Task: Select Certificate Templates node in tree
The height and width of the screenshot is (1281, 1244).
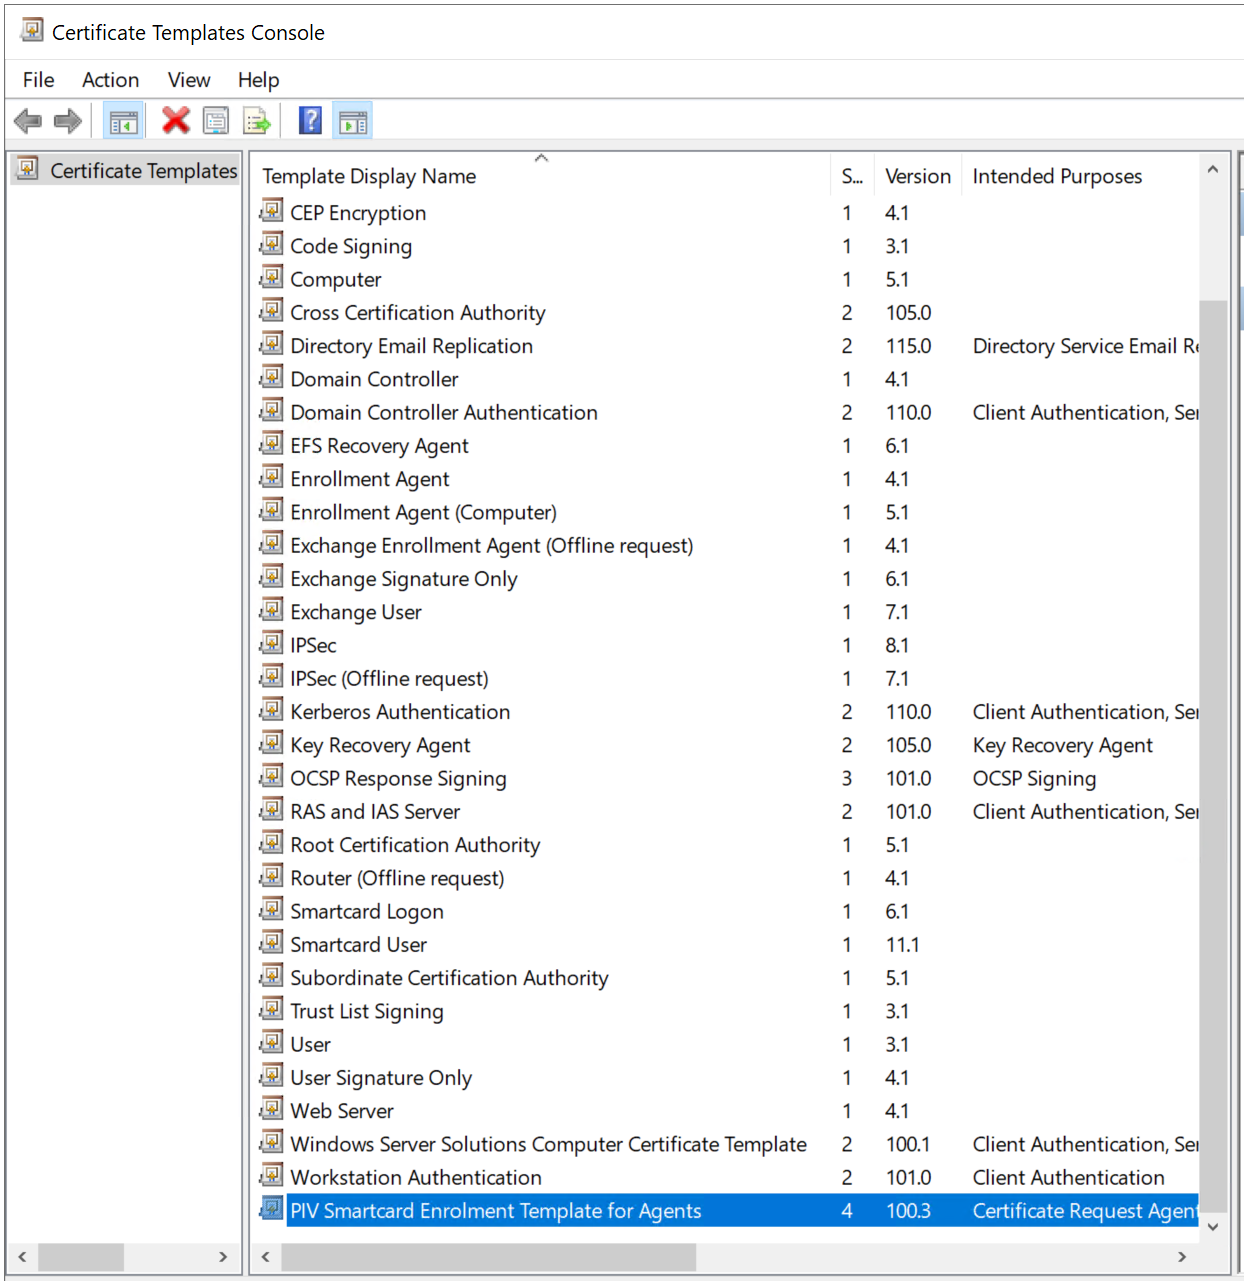Action: click(x=143, y=171)
